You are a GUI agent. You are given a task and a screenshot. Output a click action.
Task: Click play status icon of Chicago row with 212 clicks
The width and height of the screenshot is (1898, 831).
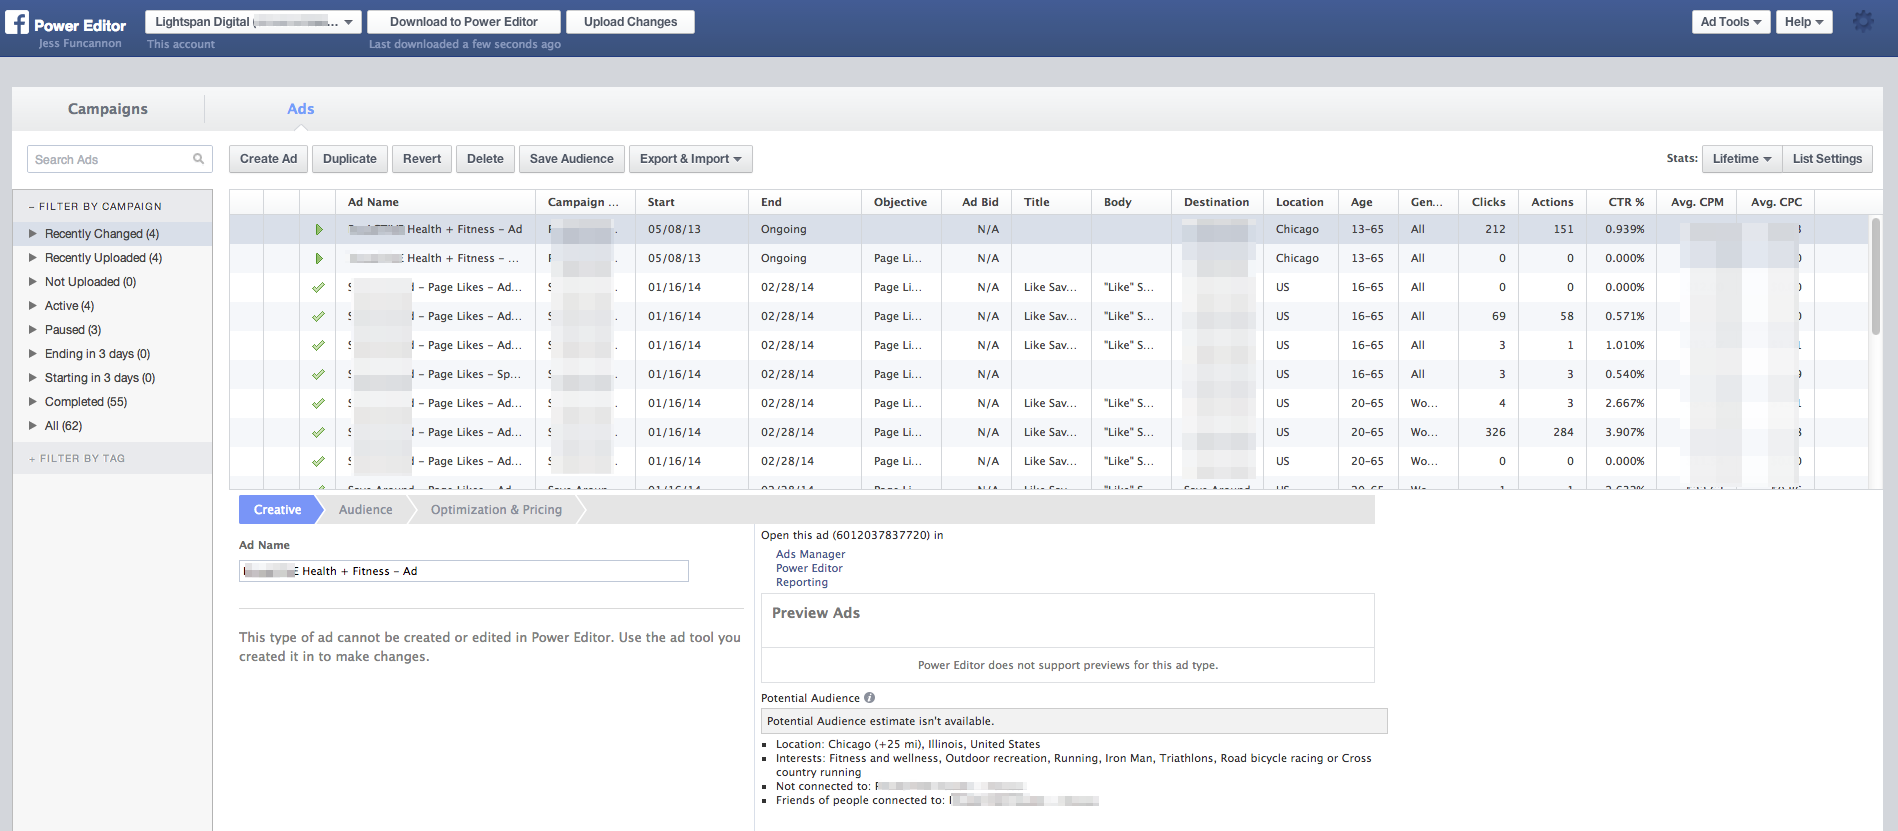318,229
